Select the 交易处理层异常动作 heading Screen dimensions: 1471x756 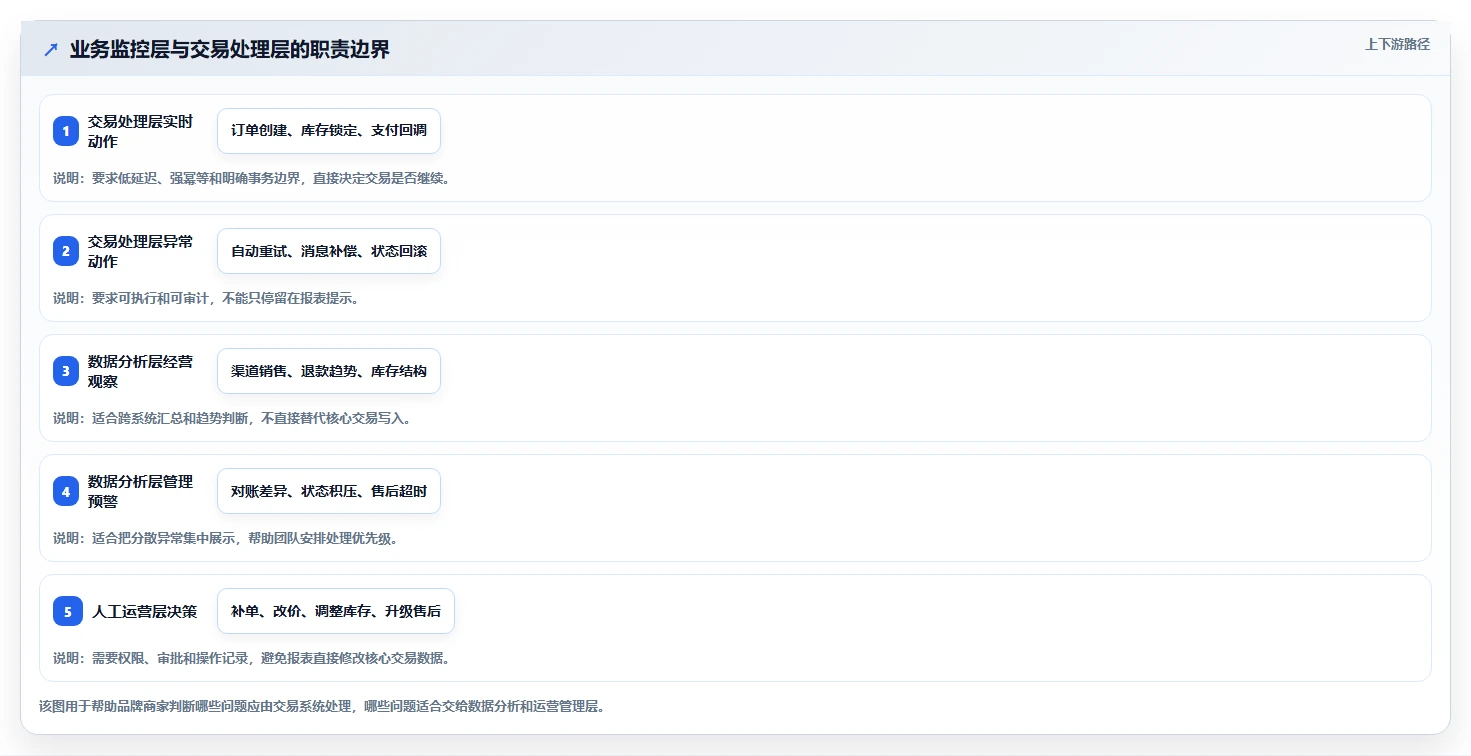[x=140, y=251]
